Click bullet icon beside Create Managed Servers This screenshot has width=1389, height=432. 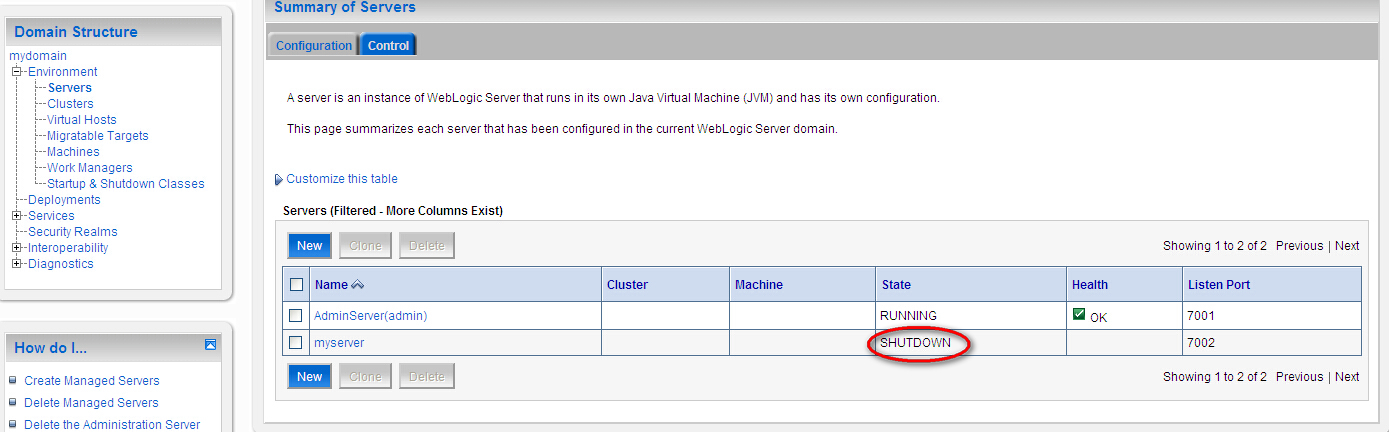[x=13, y=381]
